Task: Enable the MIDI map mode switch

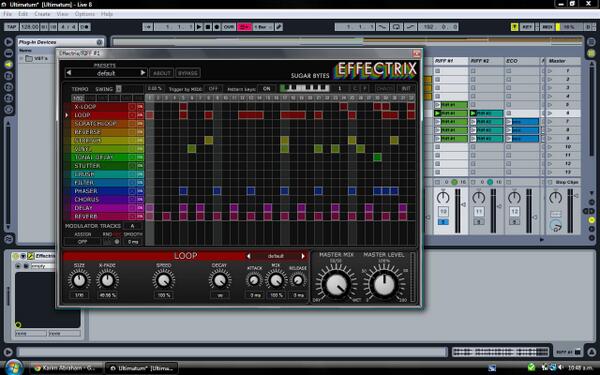Action: (548, 27)
